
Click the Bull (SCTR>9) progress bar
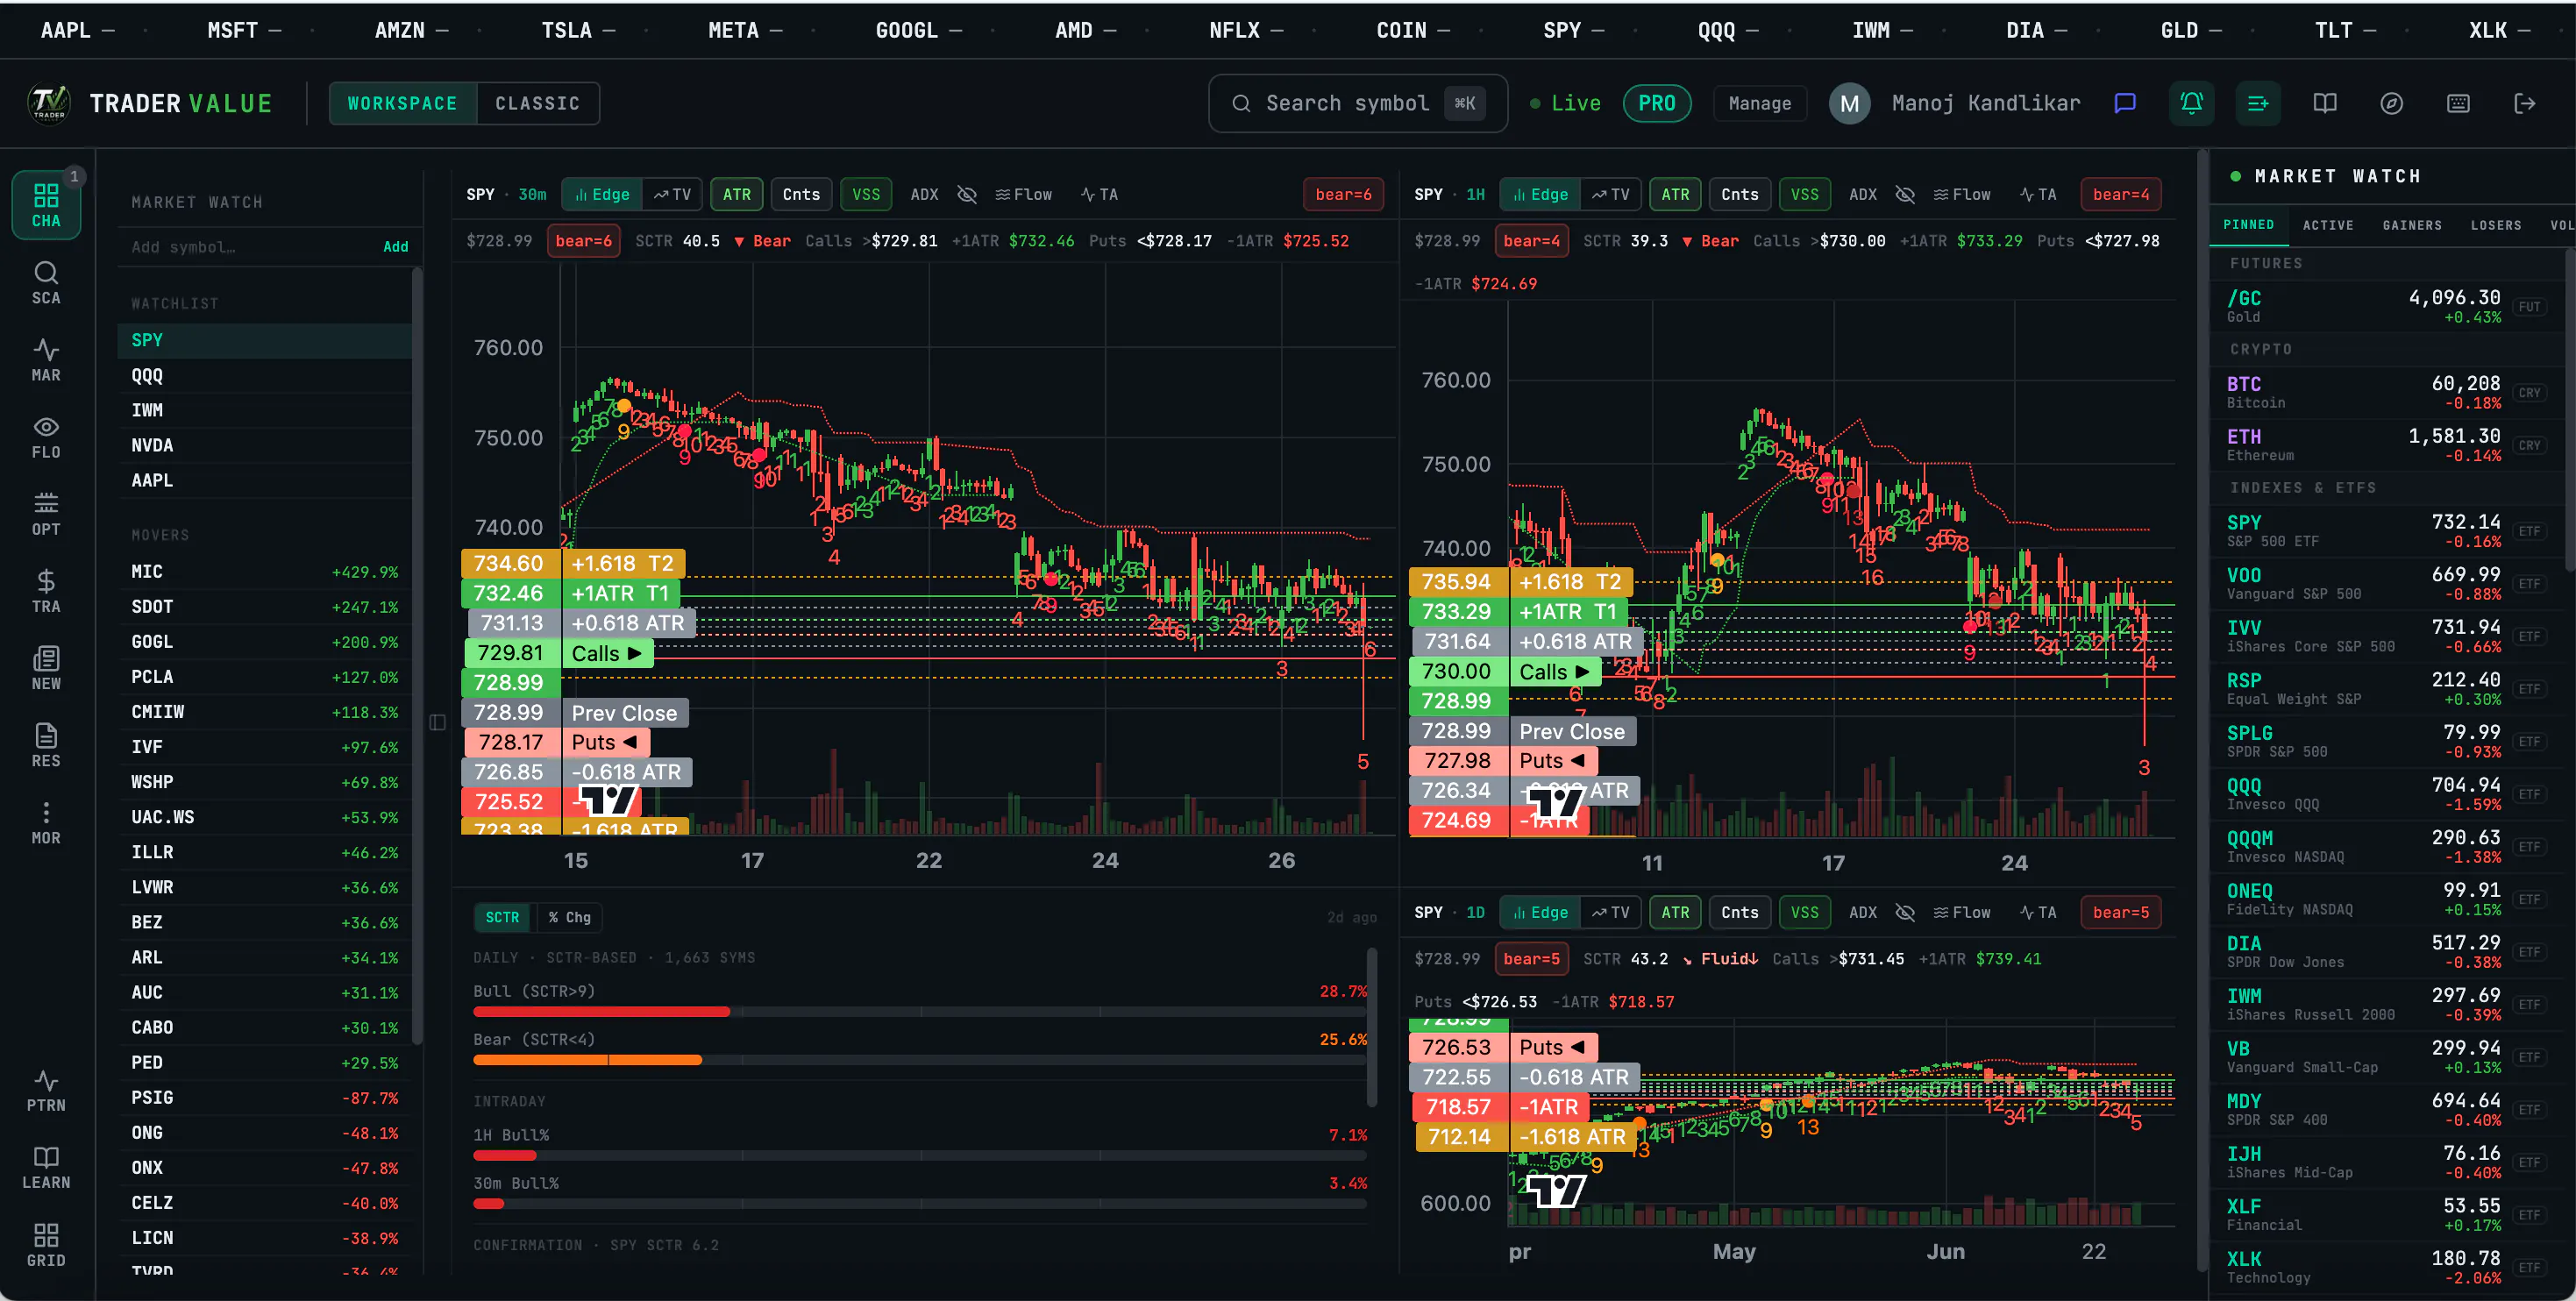click(920, 1012)
